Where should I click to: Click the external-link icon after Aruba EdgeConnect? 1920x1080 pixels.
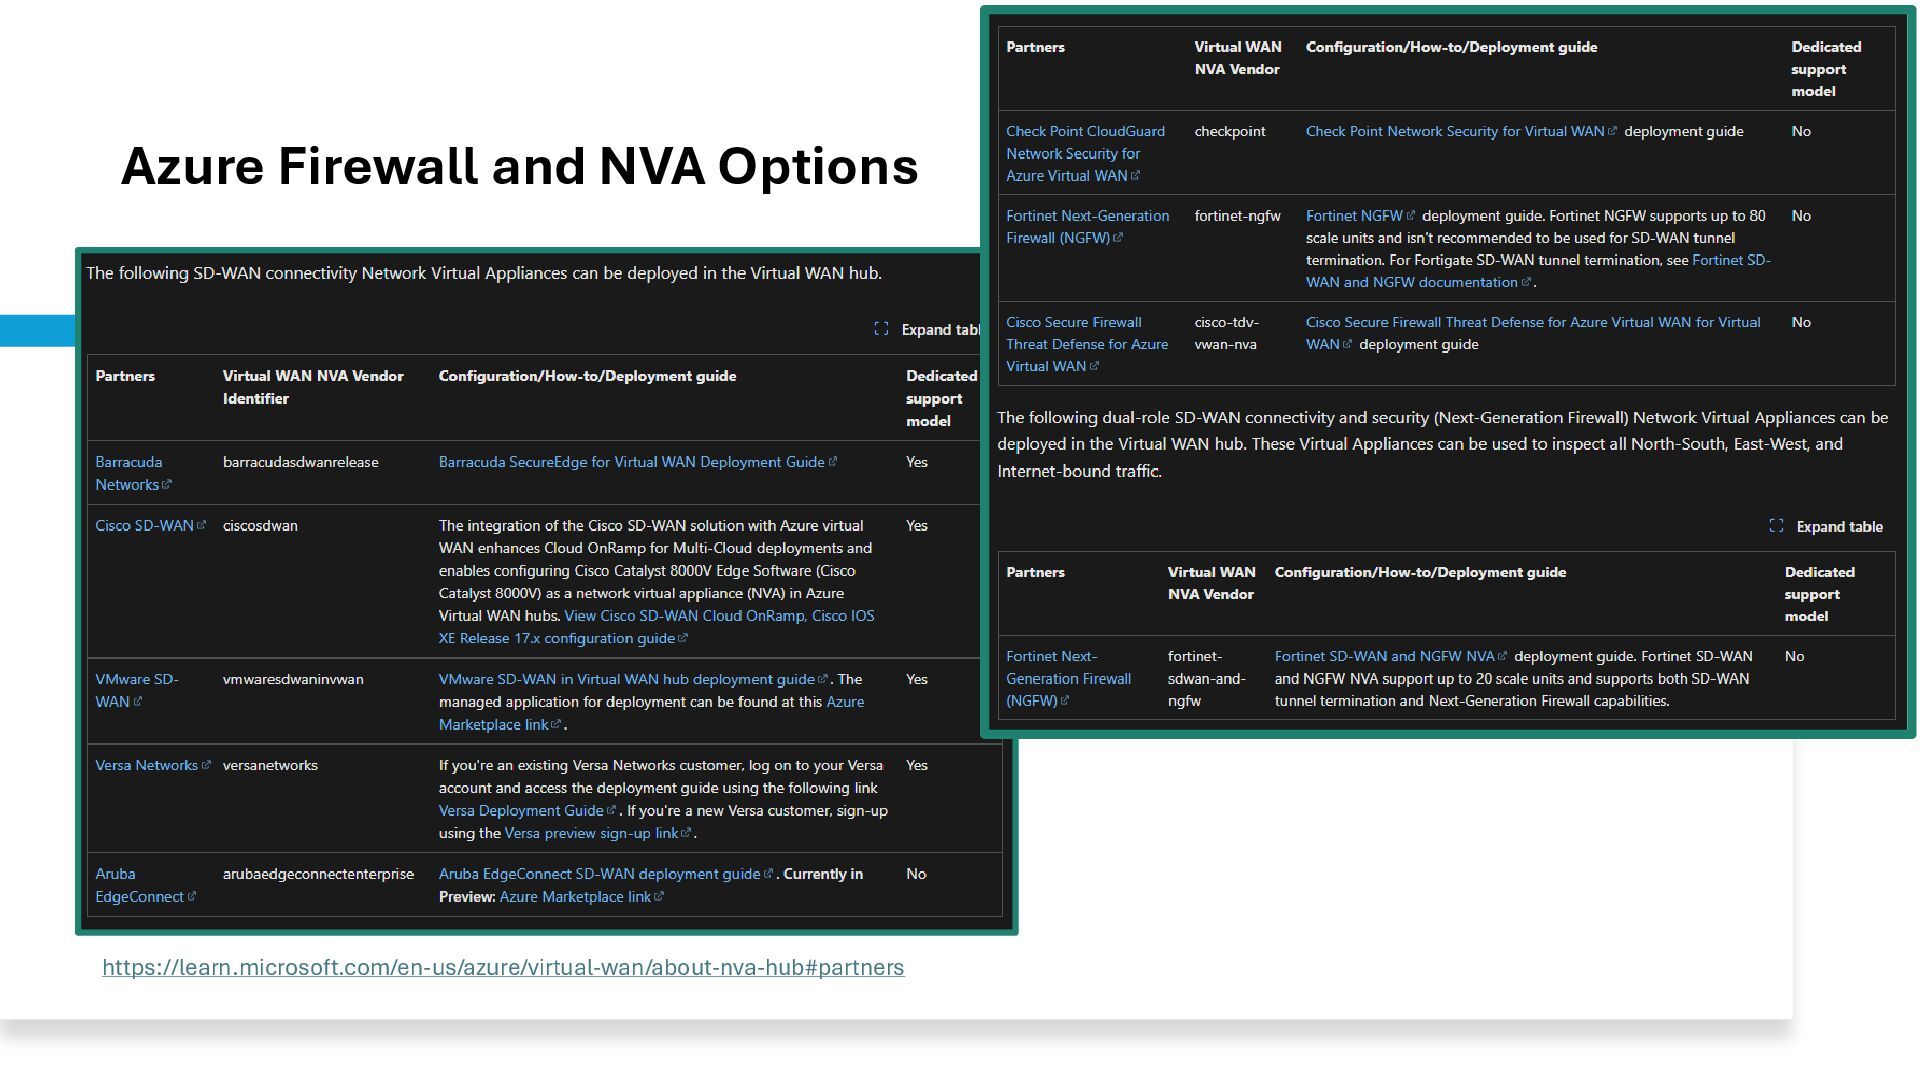coord(192,897)
